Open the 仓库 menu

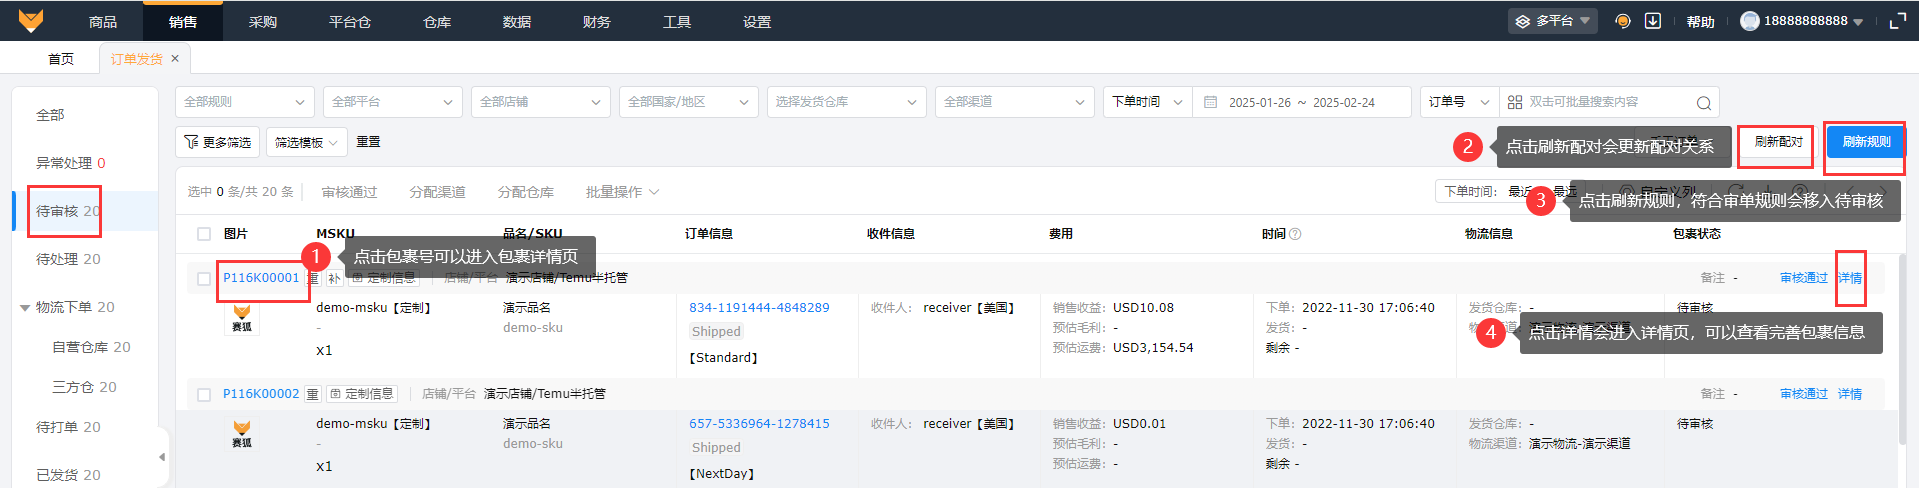click(x=437, y=21)
